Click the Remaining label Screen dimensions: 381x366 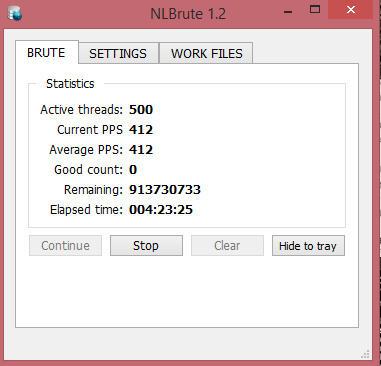point(93,190)
